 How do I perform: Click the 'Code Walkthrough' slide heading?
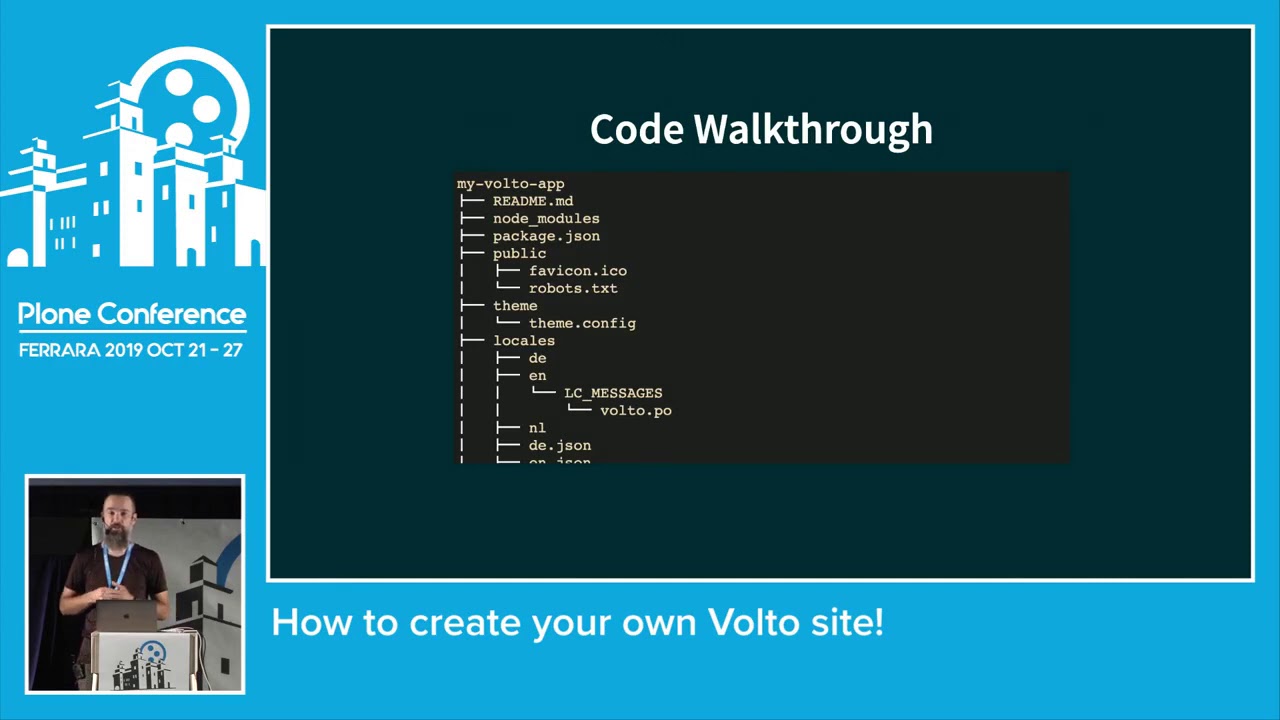pyautogui.click(x=761, y=130)
